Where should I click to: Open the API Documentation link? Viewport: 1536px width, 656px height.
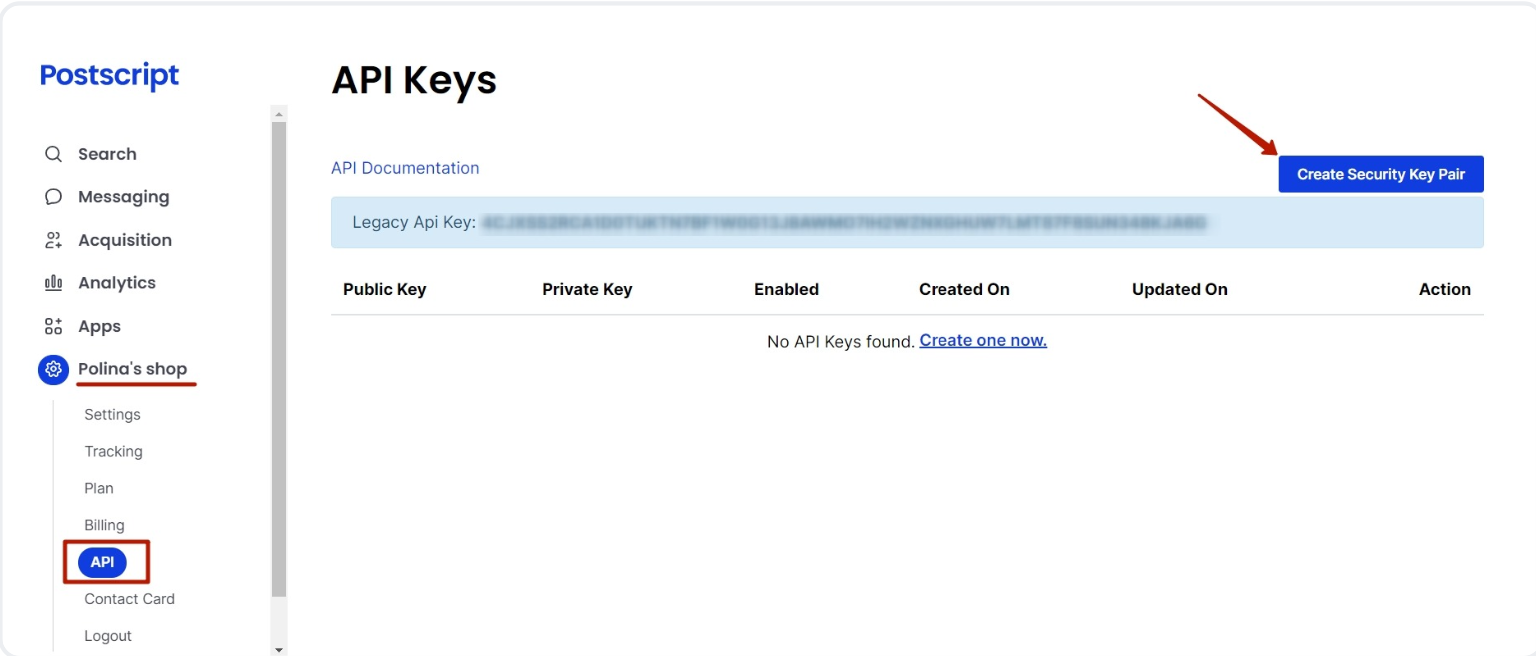tap(405, 168)
